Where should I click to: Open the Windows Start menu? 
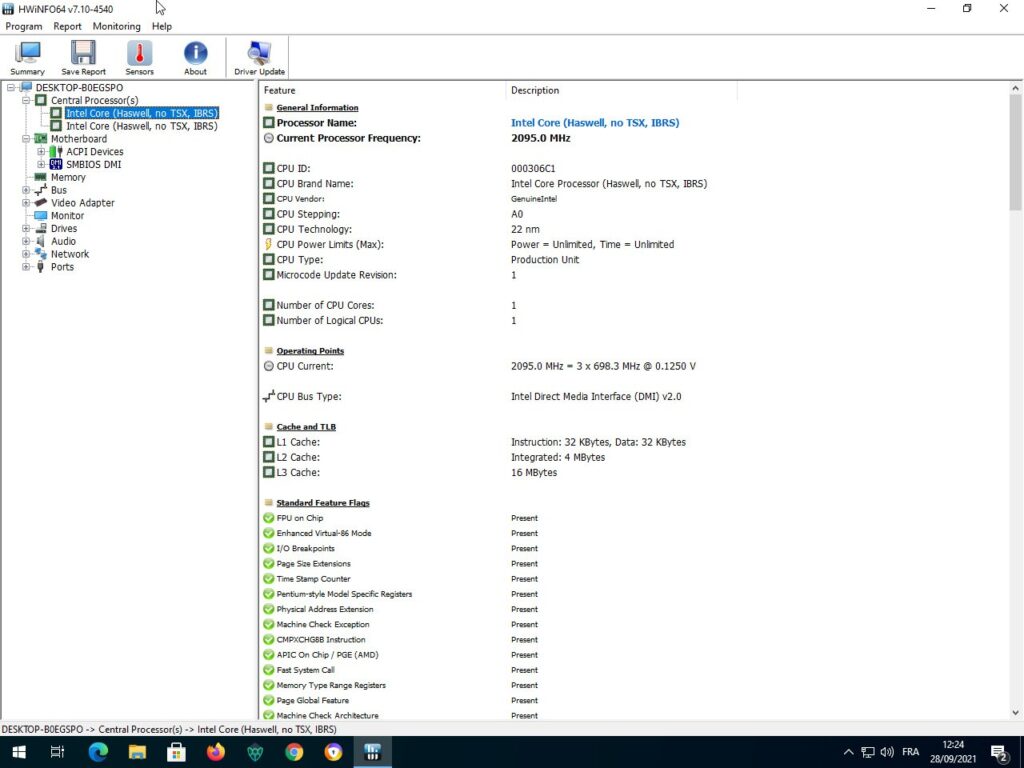tap(19, 752)
